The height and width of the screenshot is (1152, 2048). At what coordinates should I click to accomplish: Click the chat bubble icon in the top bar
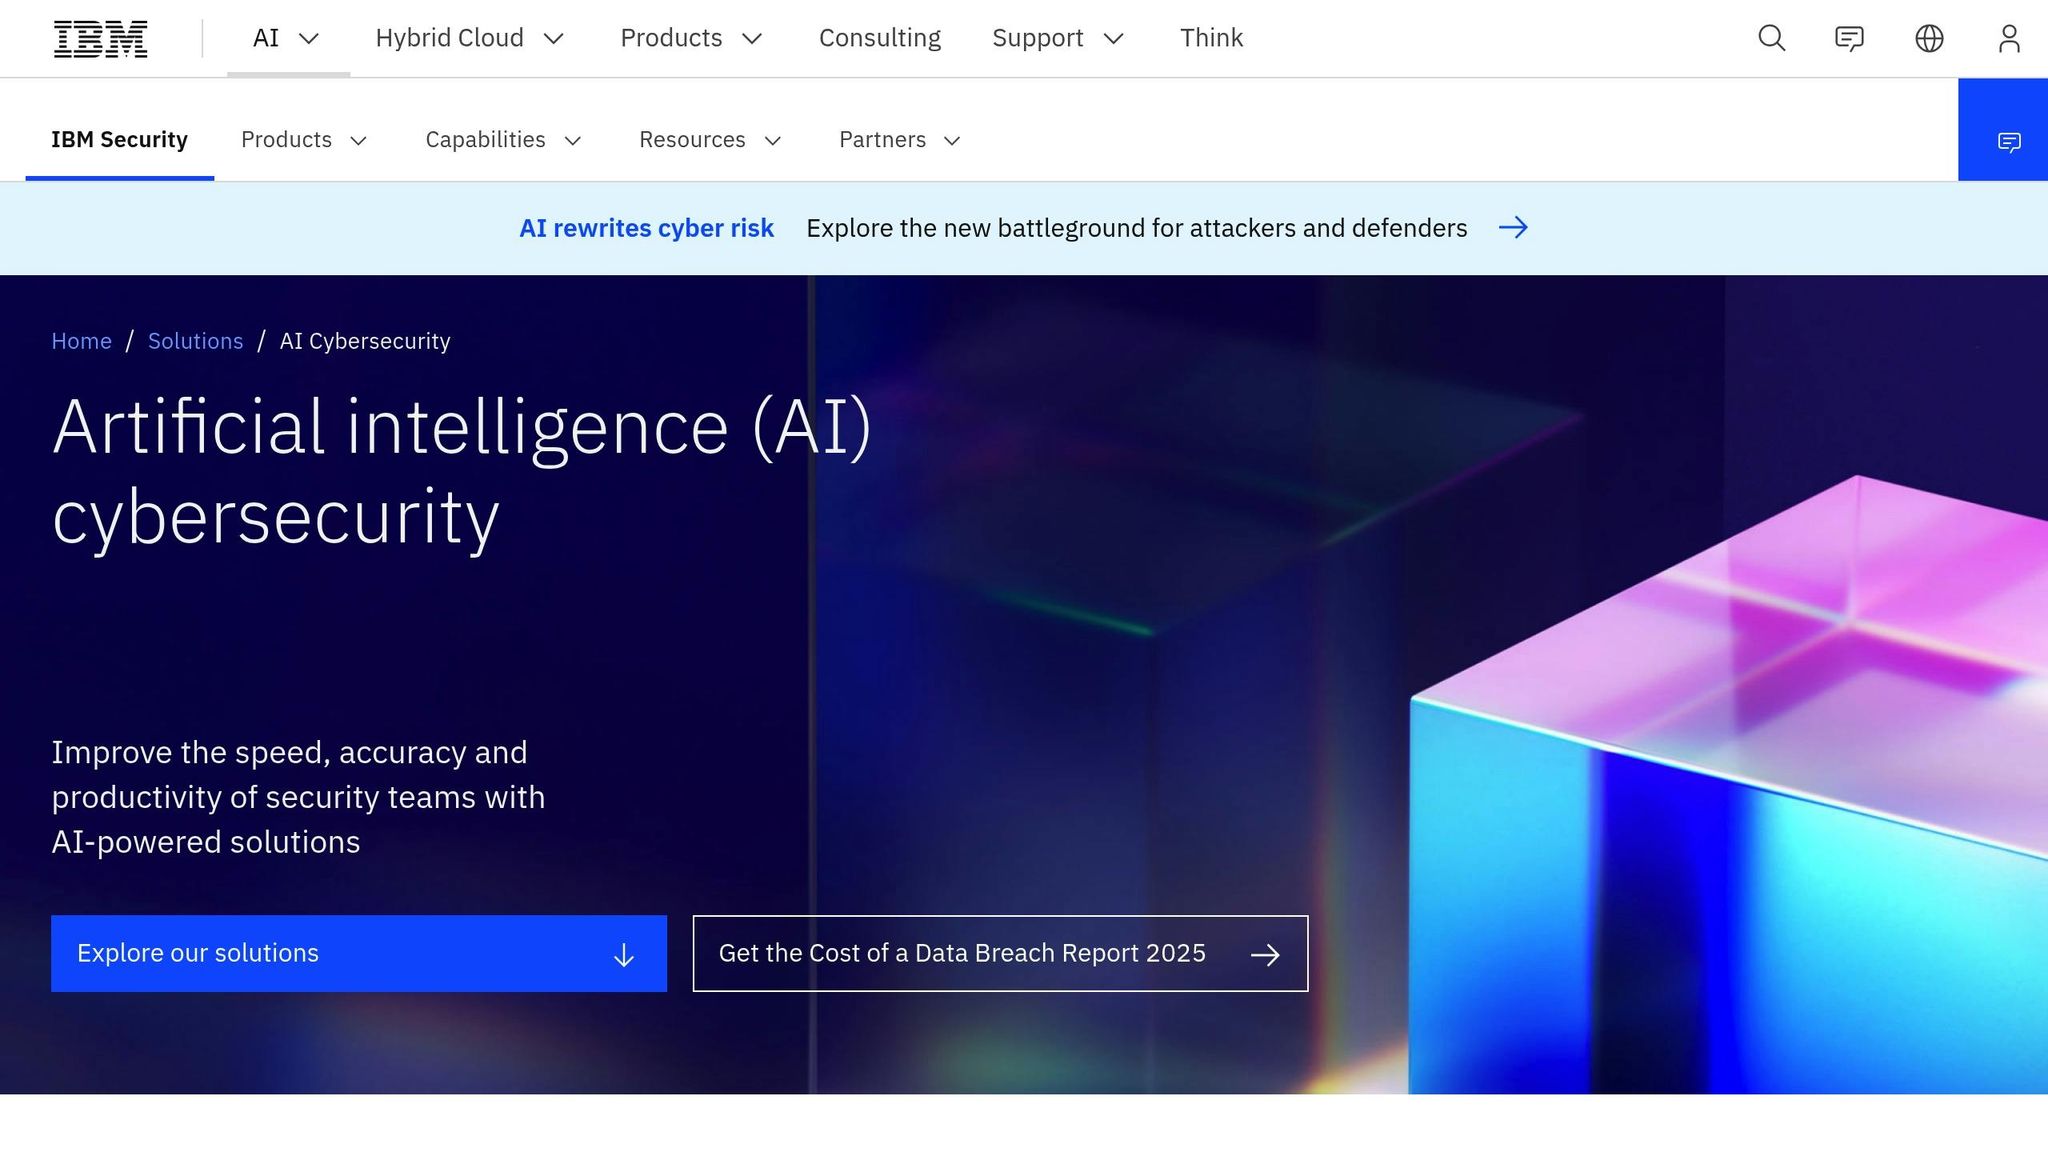1849,38
